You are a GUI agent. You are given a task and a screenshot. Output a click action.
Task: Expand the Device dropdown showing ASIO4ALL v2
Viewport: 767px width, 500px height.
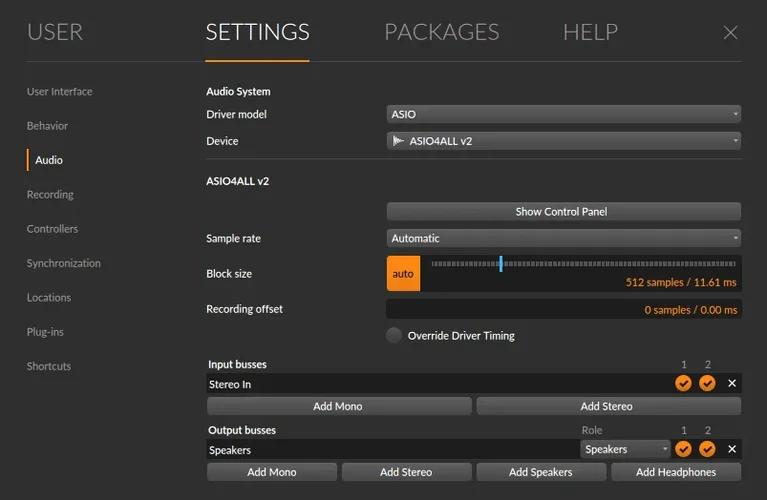pyautogui.click(x=563, y=141)
